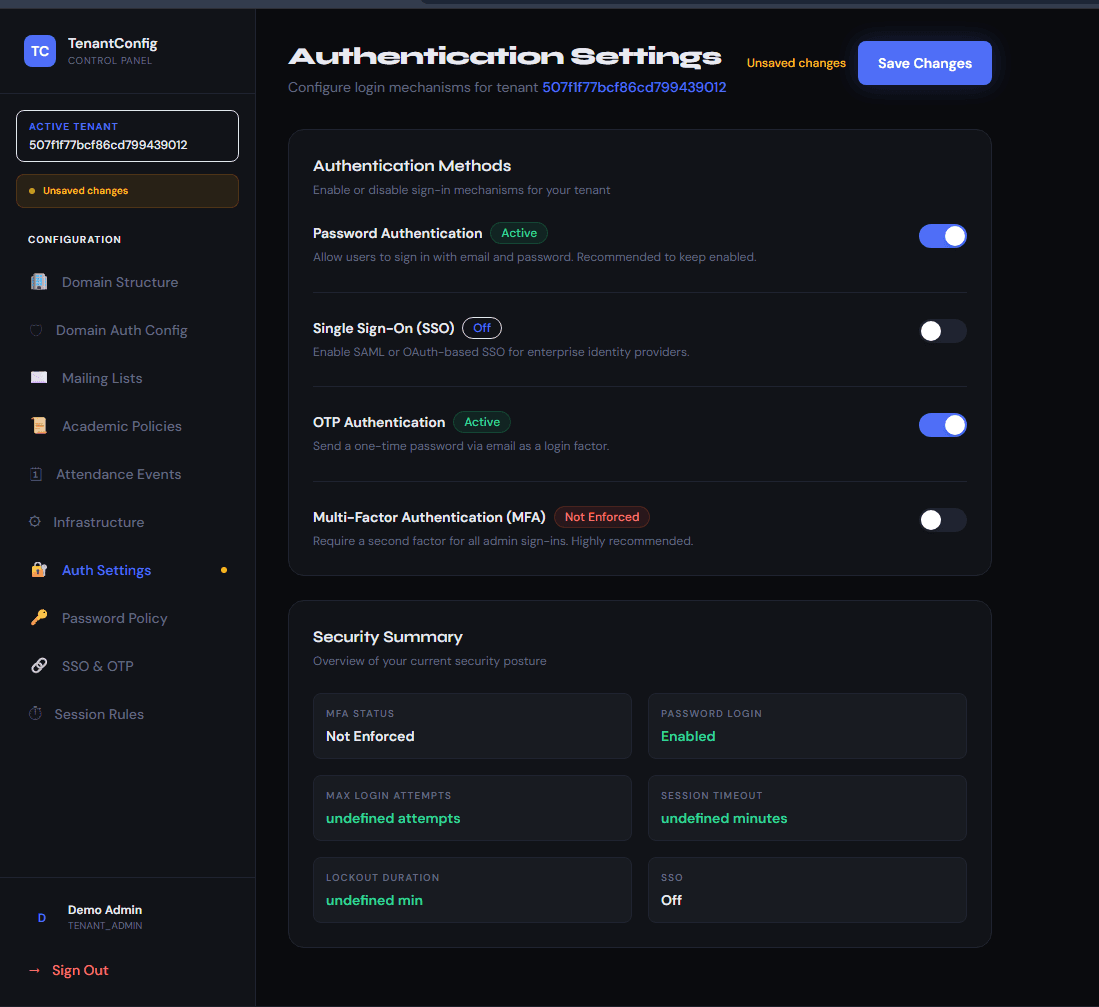Click the tenant ID link in the subtitle
This screenshot has width=1099, height=1007.
pos(634,88)
